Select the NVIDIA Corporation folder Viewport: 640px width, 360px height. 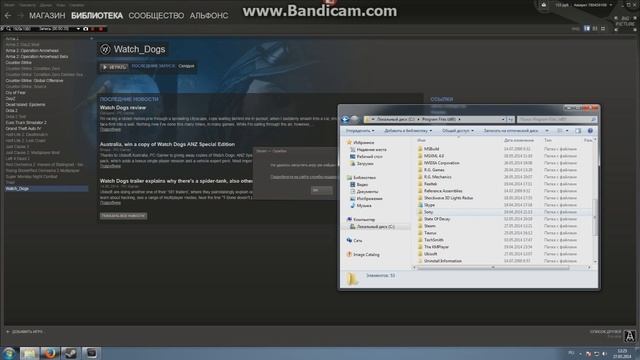tap(438, 163)
